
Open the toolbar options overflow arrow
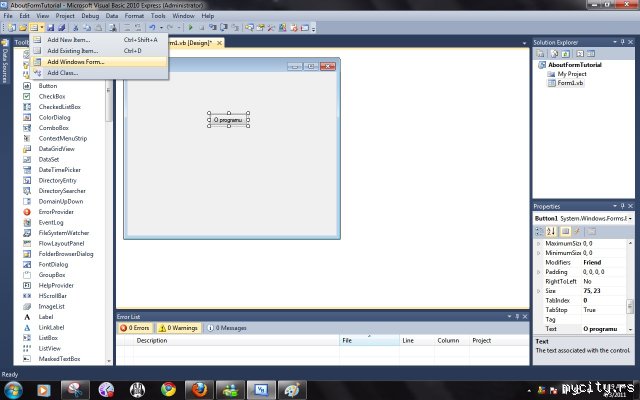313,28
